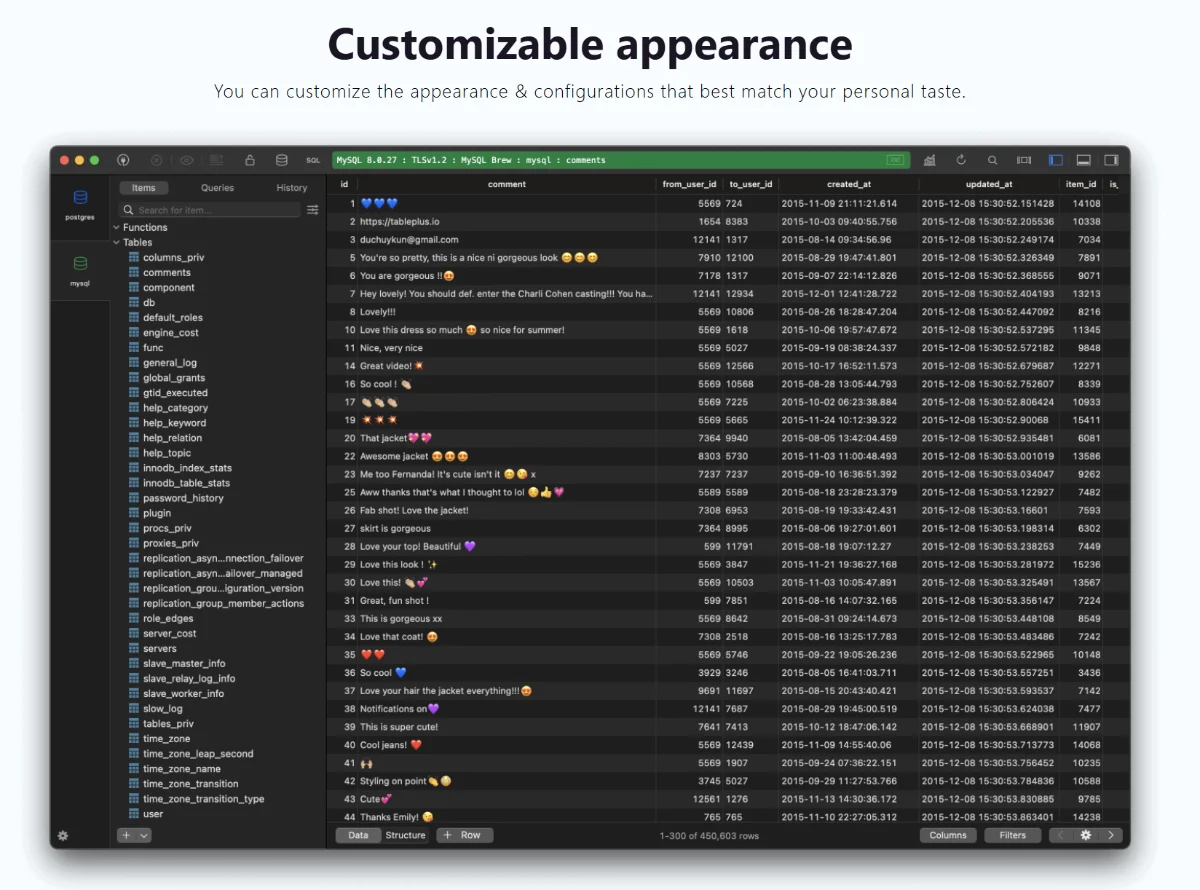This screenshot has width=1200, height=890.
Task: Click the lock icon in the toolbar
Action: tap(250, 159)
